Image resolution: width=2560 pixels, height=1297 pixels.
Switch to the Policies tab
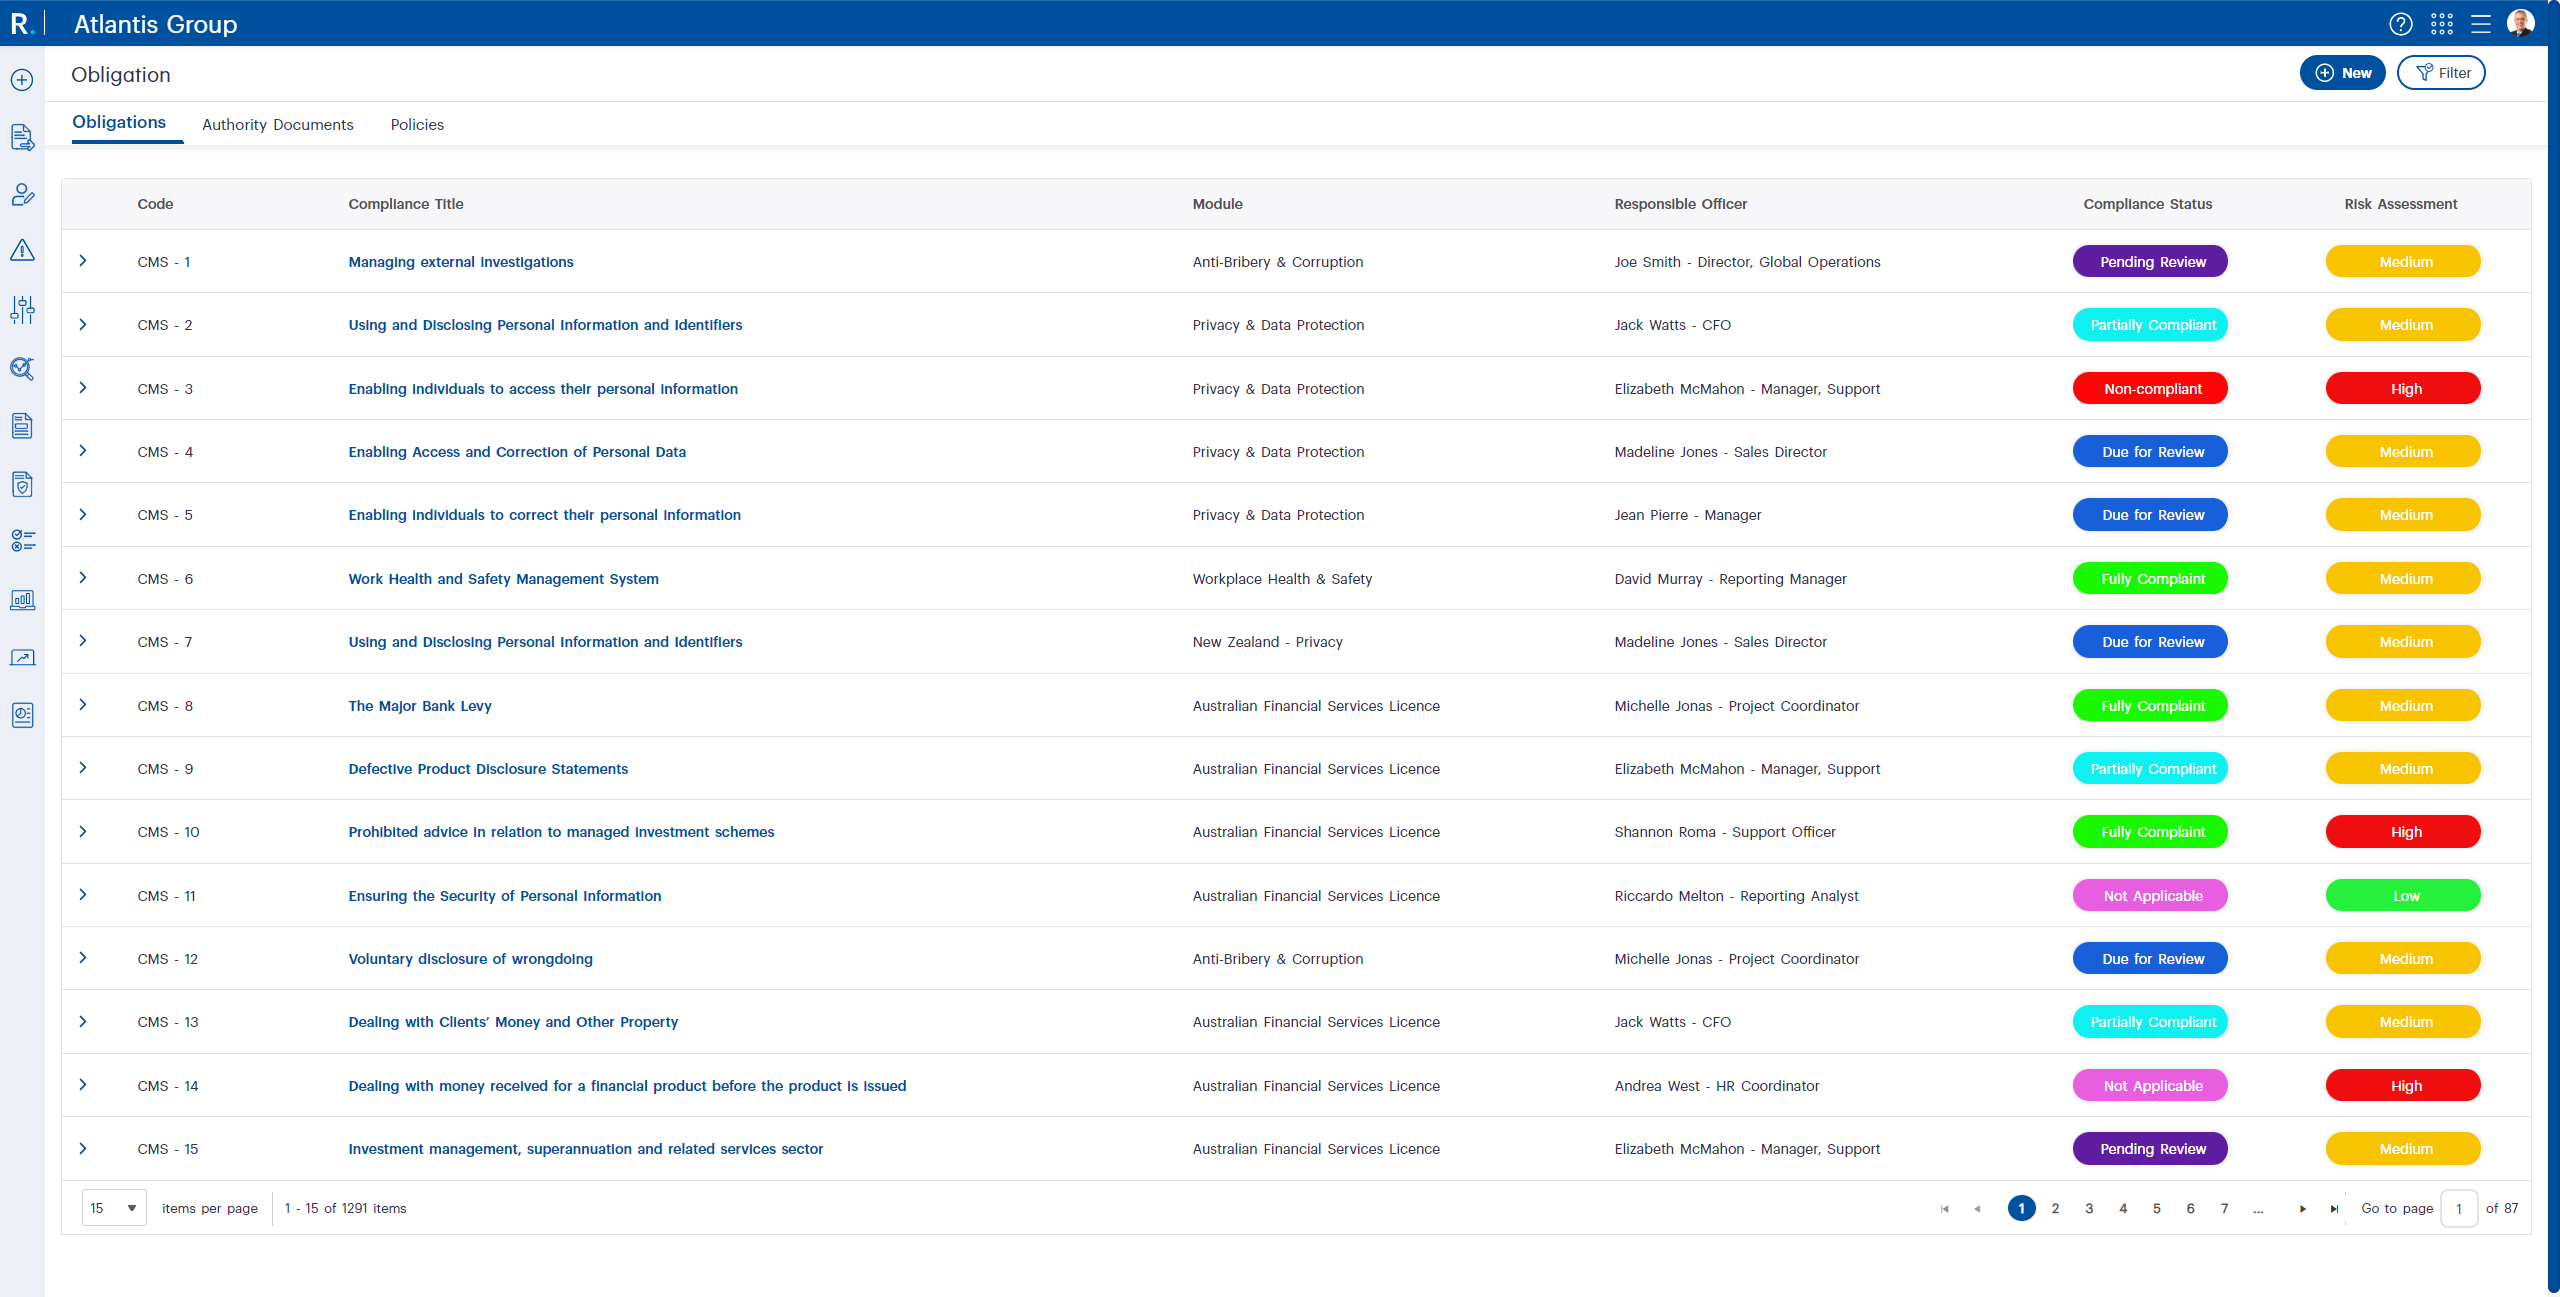point(417,125)
